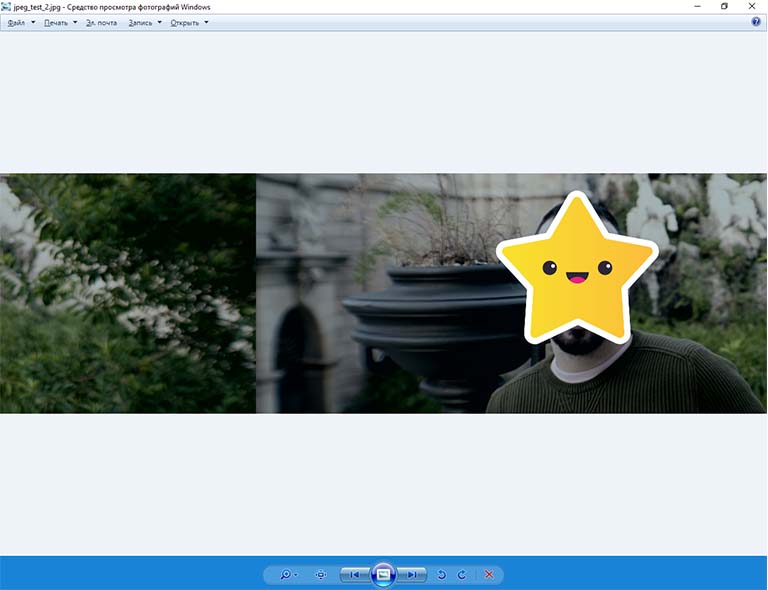
Task: Maximize the photo viewer window
Action: tap(724, 7)
